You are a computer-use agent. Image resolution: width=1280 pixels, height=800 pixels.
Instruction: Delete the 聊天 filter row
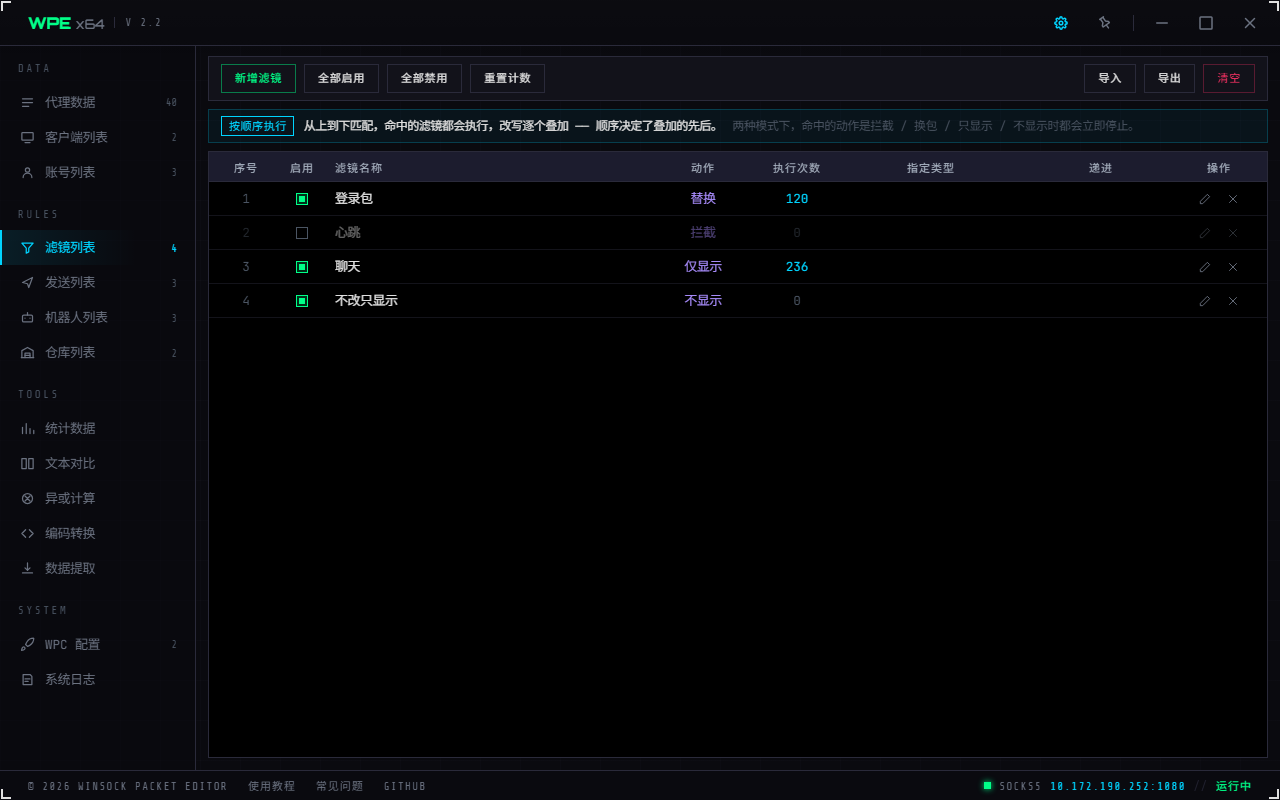(x=1233, y=267)
